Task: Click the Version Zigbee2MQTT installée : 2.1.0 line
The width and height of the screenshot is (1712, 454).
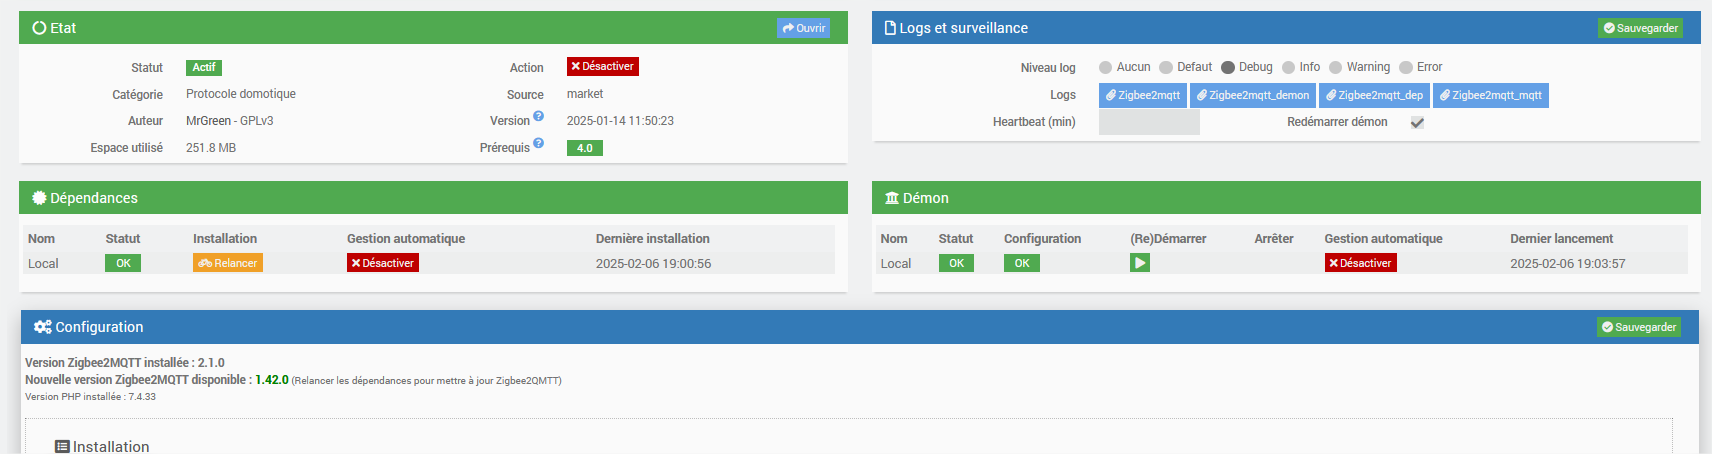Action: 125,363
